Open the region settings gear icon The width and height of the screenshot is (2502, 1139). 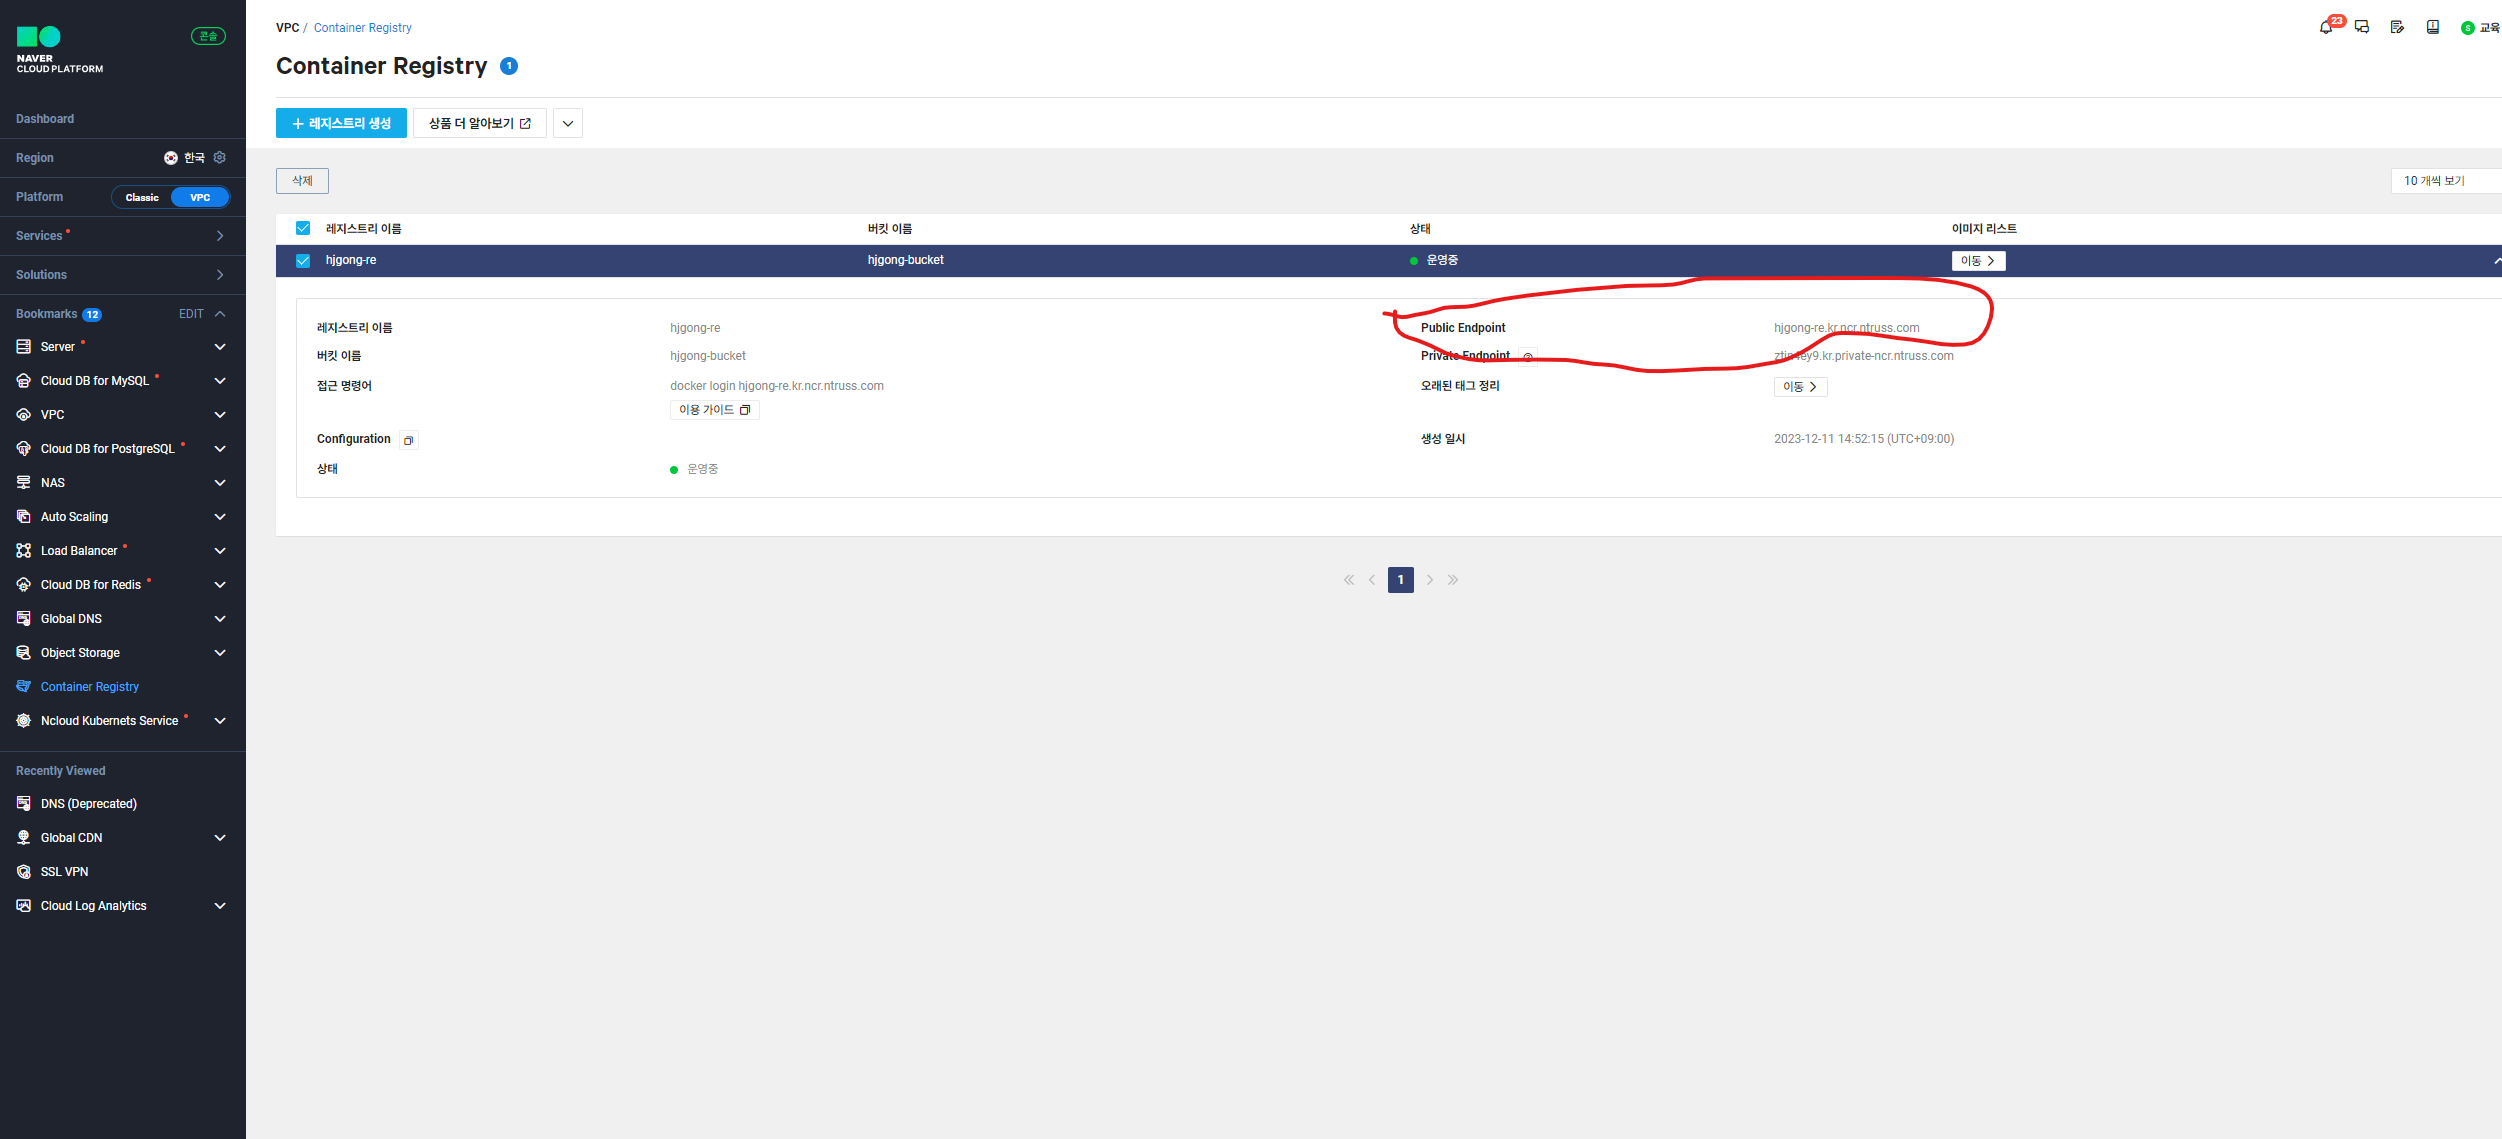tap(219, 157)
